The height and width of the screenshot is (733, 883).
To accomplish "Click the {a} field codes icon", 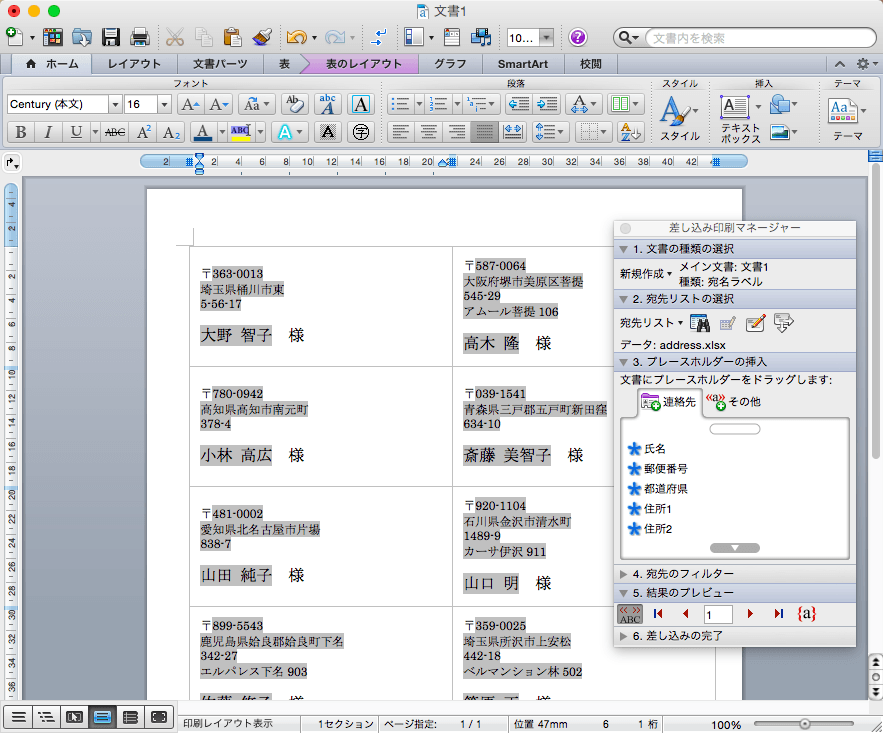I will [x=806, y=613].
